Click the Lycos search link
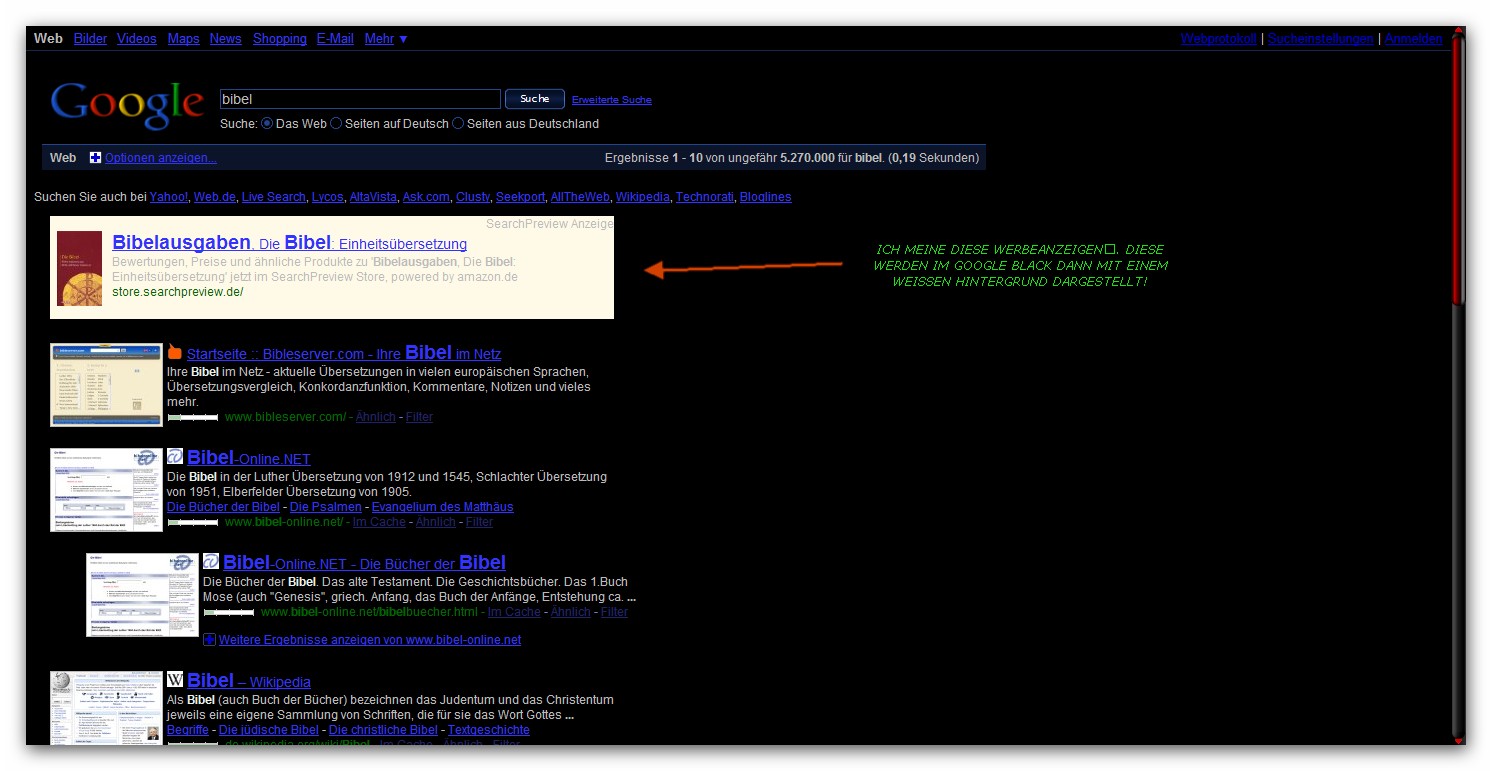Image resolution: width=1492 pixels, height=771 pixels. [x=327, y=197]
